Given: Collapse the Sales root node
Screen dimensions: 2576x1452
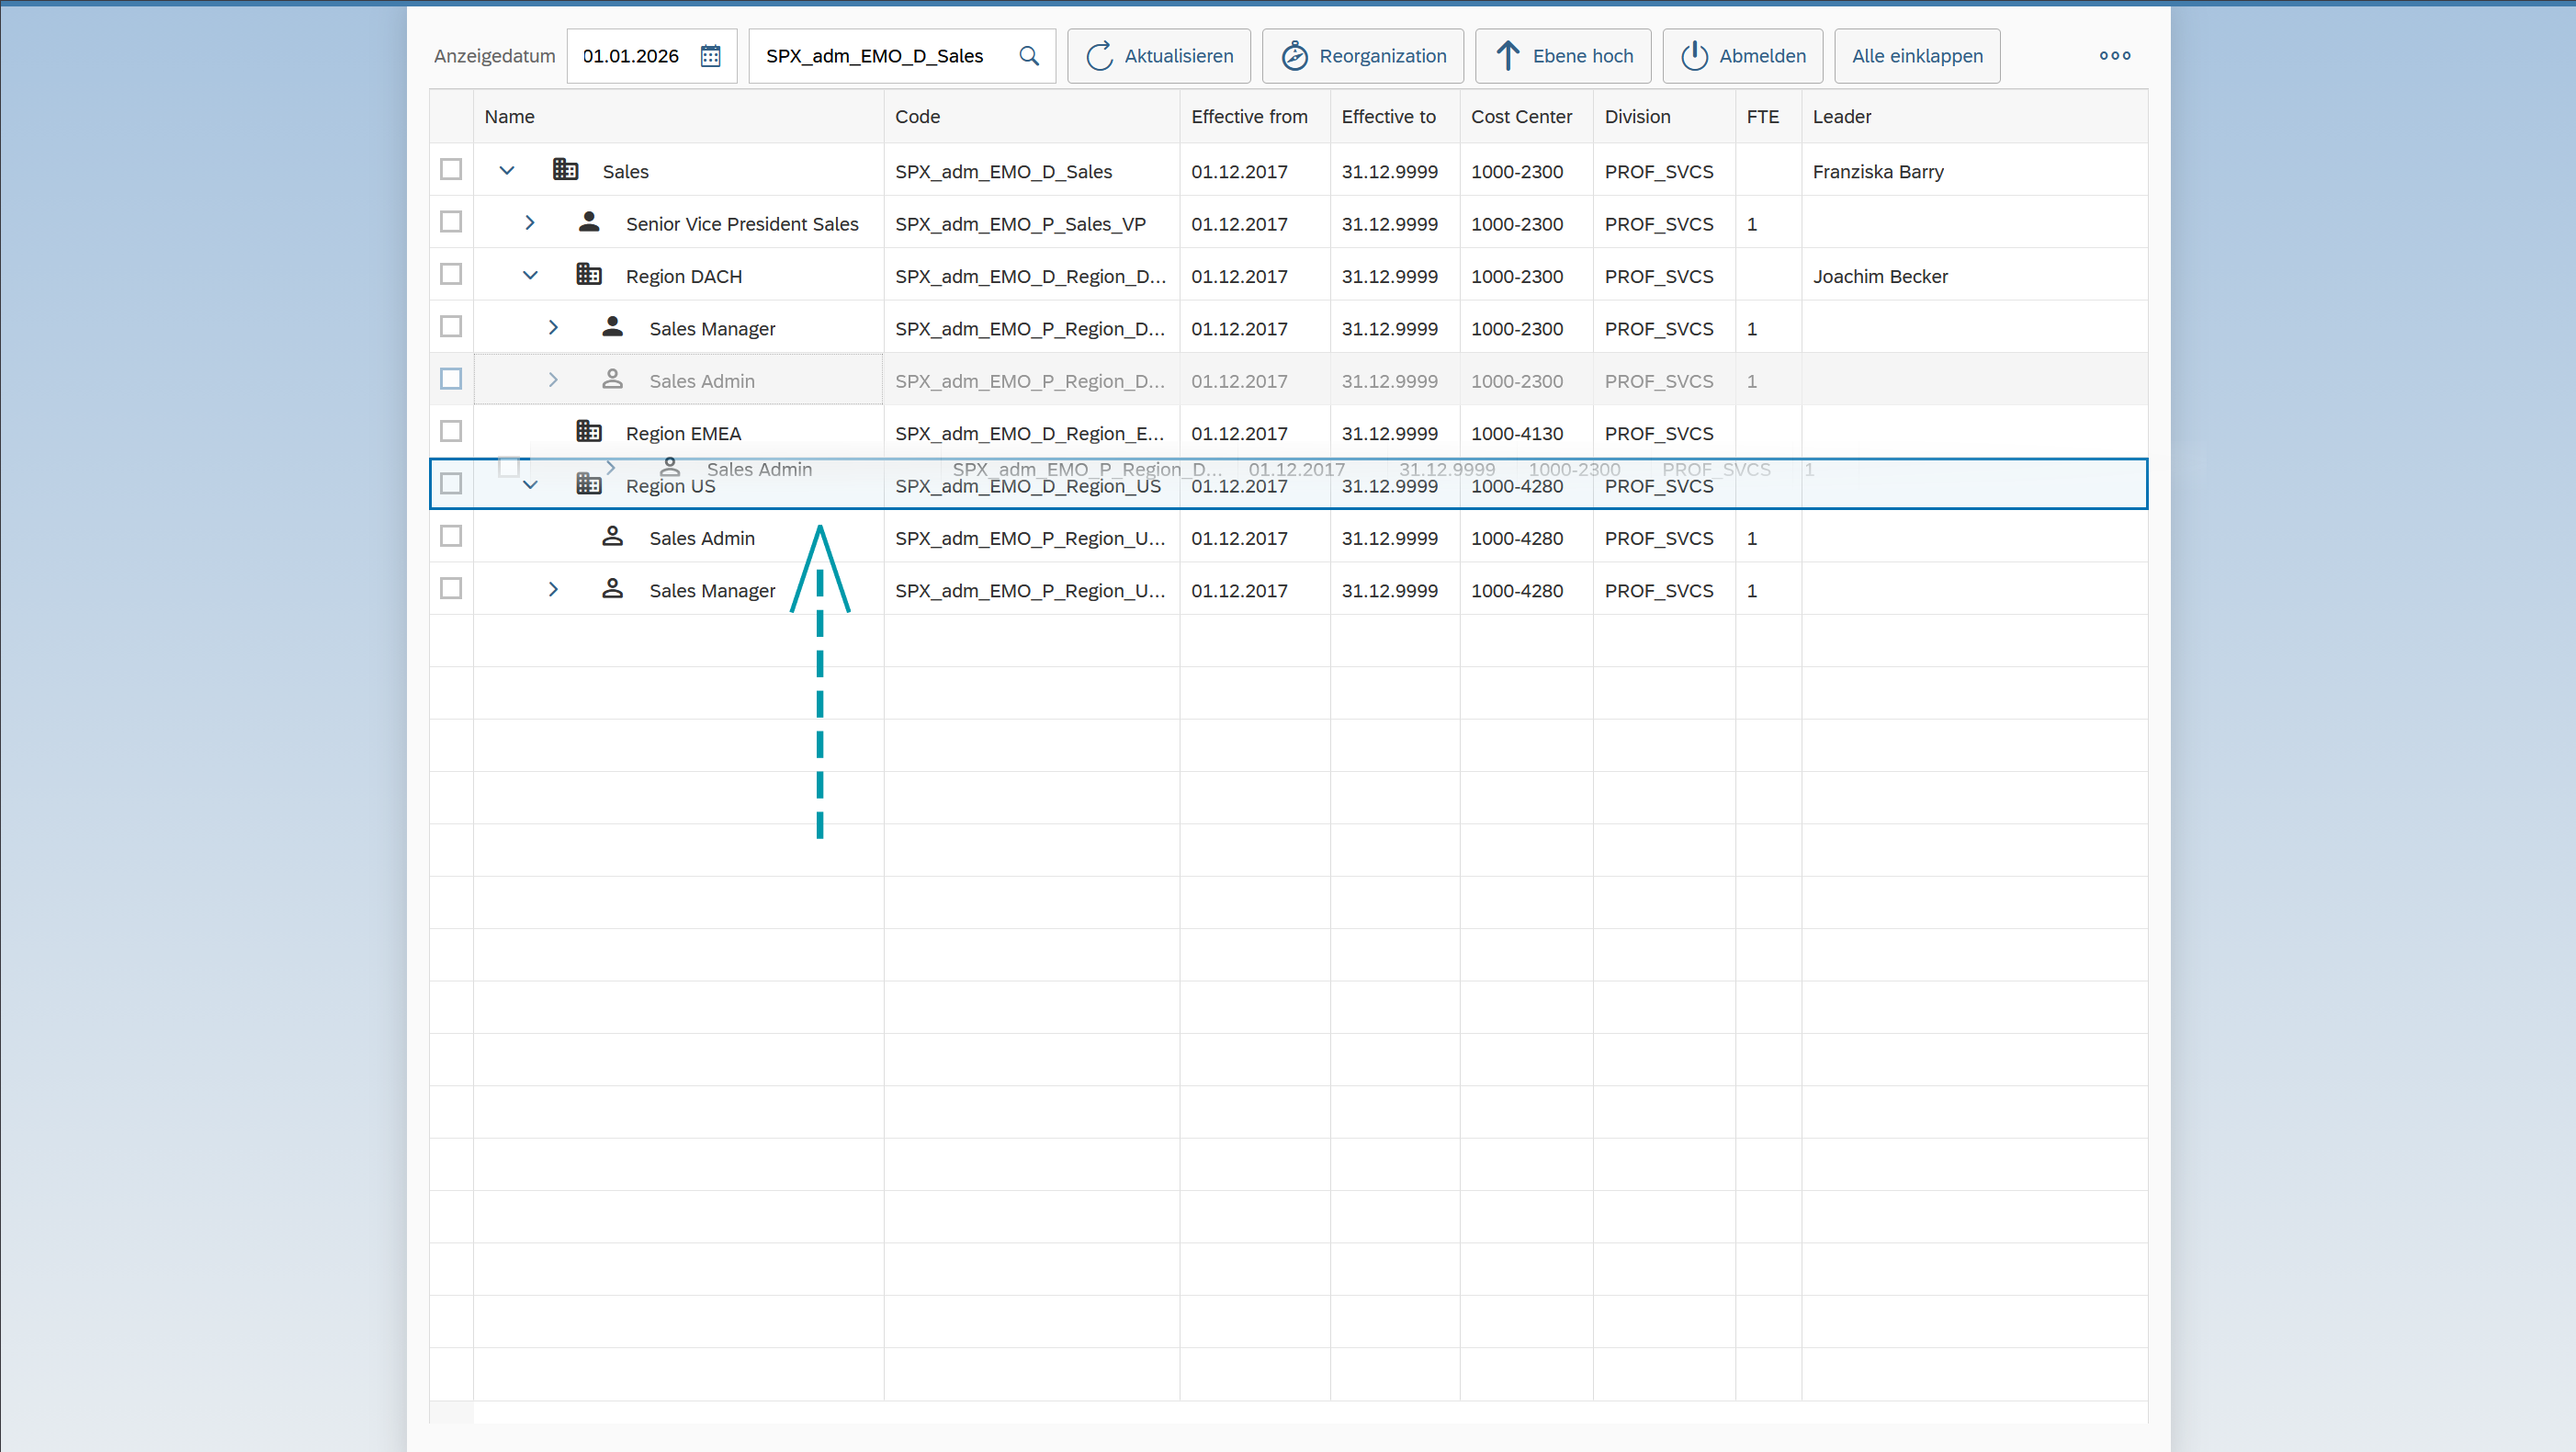Looking at the screenshot, I should pos(507,171).
